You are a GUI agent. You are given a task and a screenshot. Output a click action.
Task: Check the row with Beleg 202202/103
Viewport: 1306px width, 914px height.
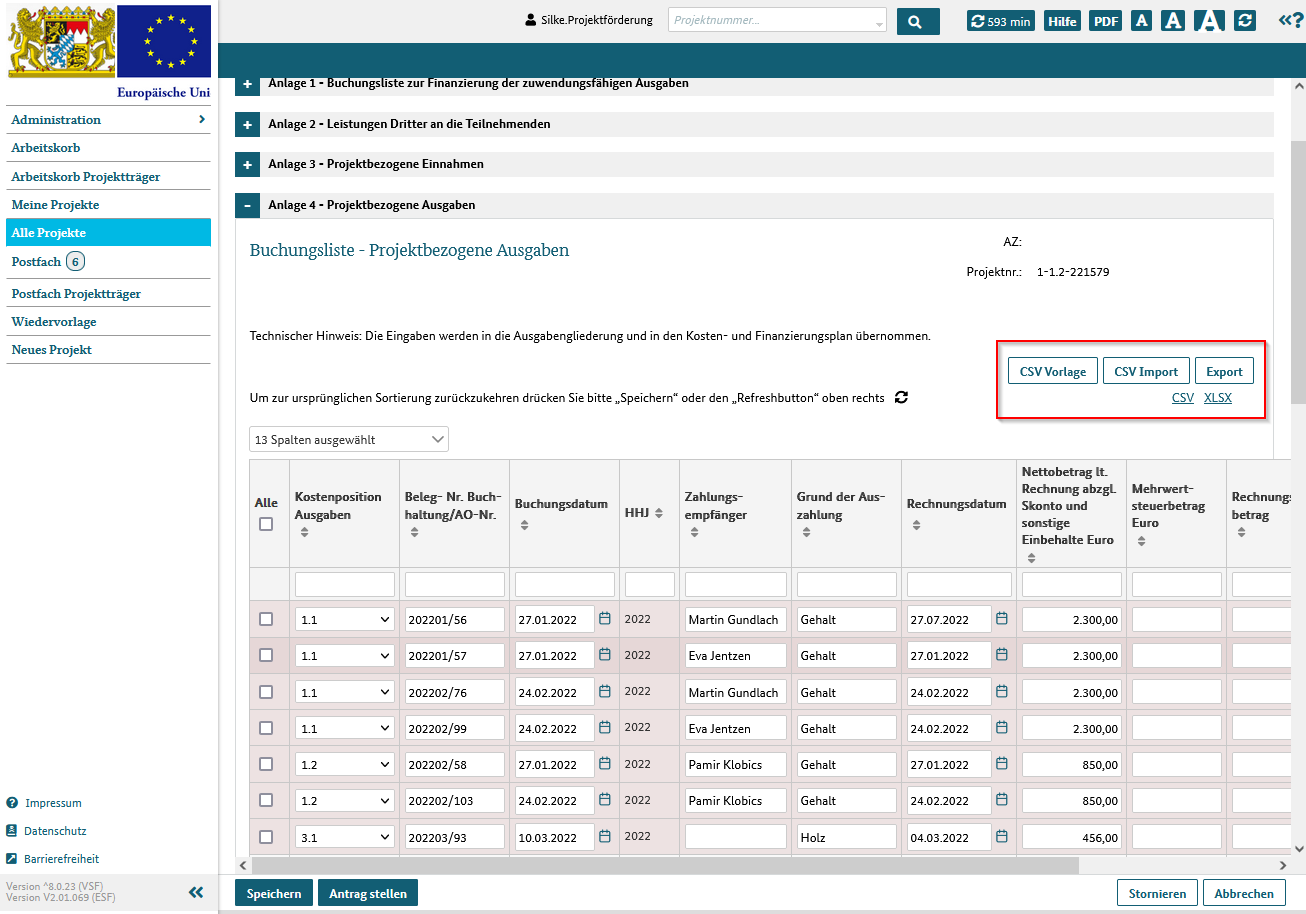(266, 800)
